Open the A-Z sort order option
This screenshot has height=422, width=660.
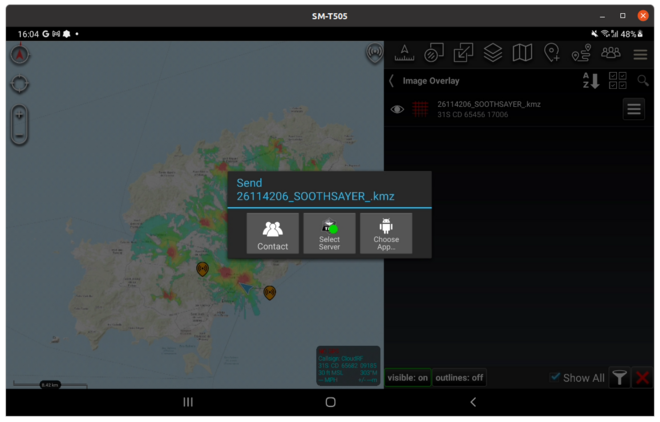(x=590, y=81)
